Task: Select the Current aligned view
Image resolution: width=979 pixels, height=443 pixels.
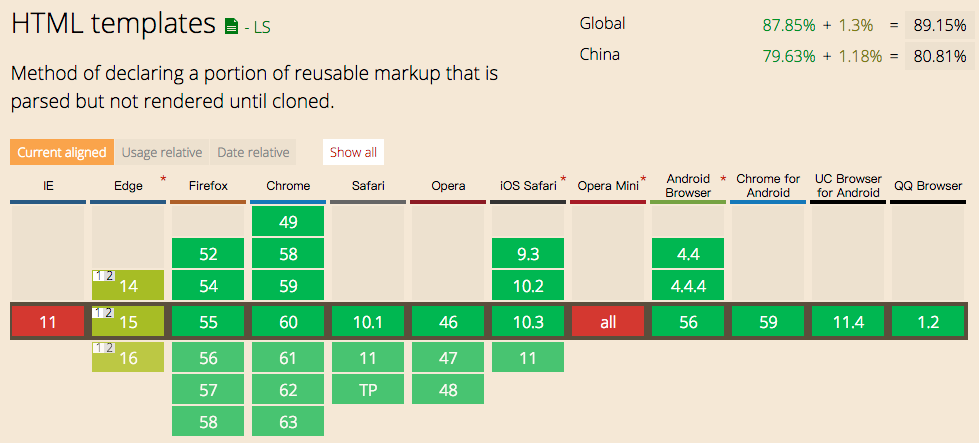Action: 61,152
